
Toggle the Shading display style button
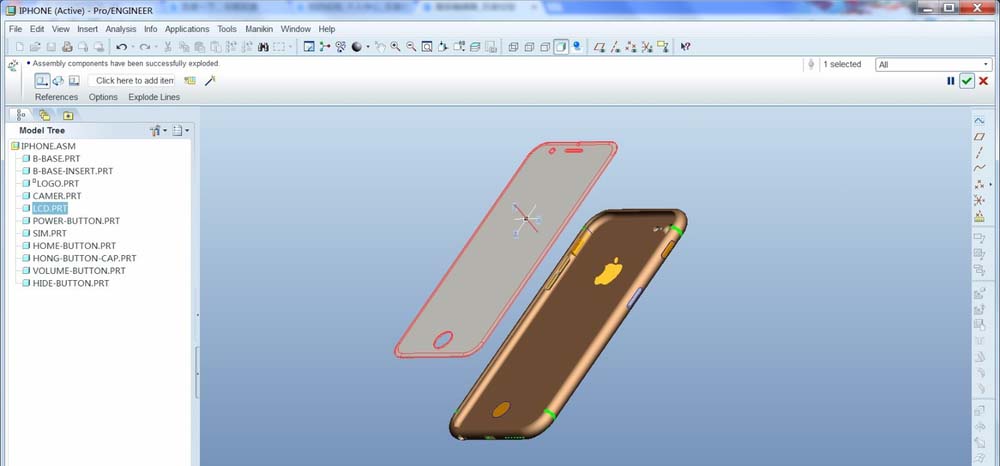coord(561,47)
